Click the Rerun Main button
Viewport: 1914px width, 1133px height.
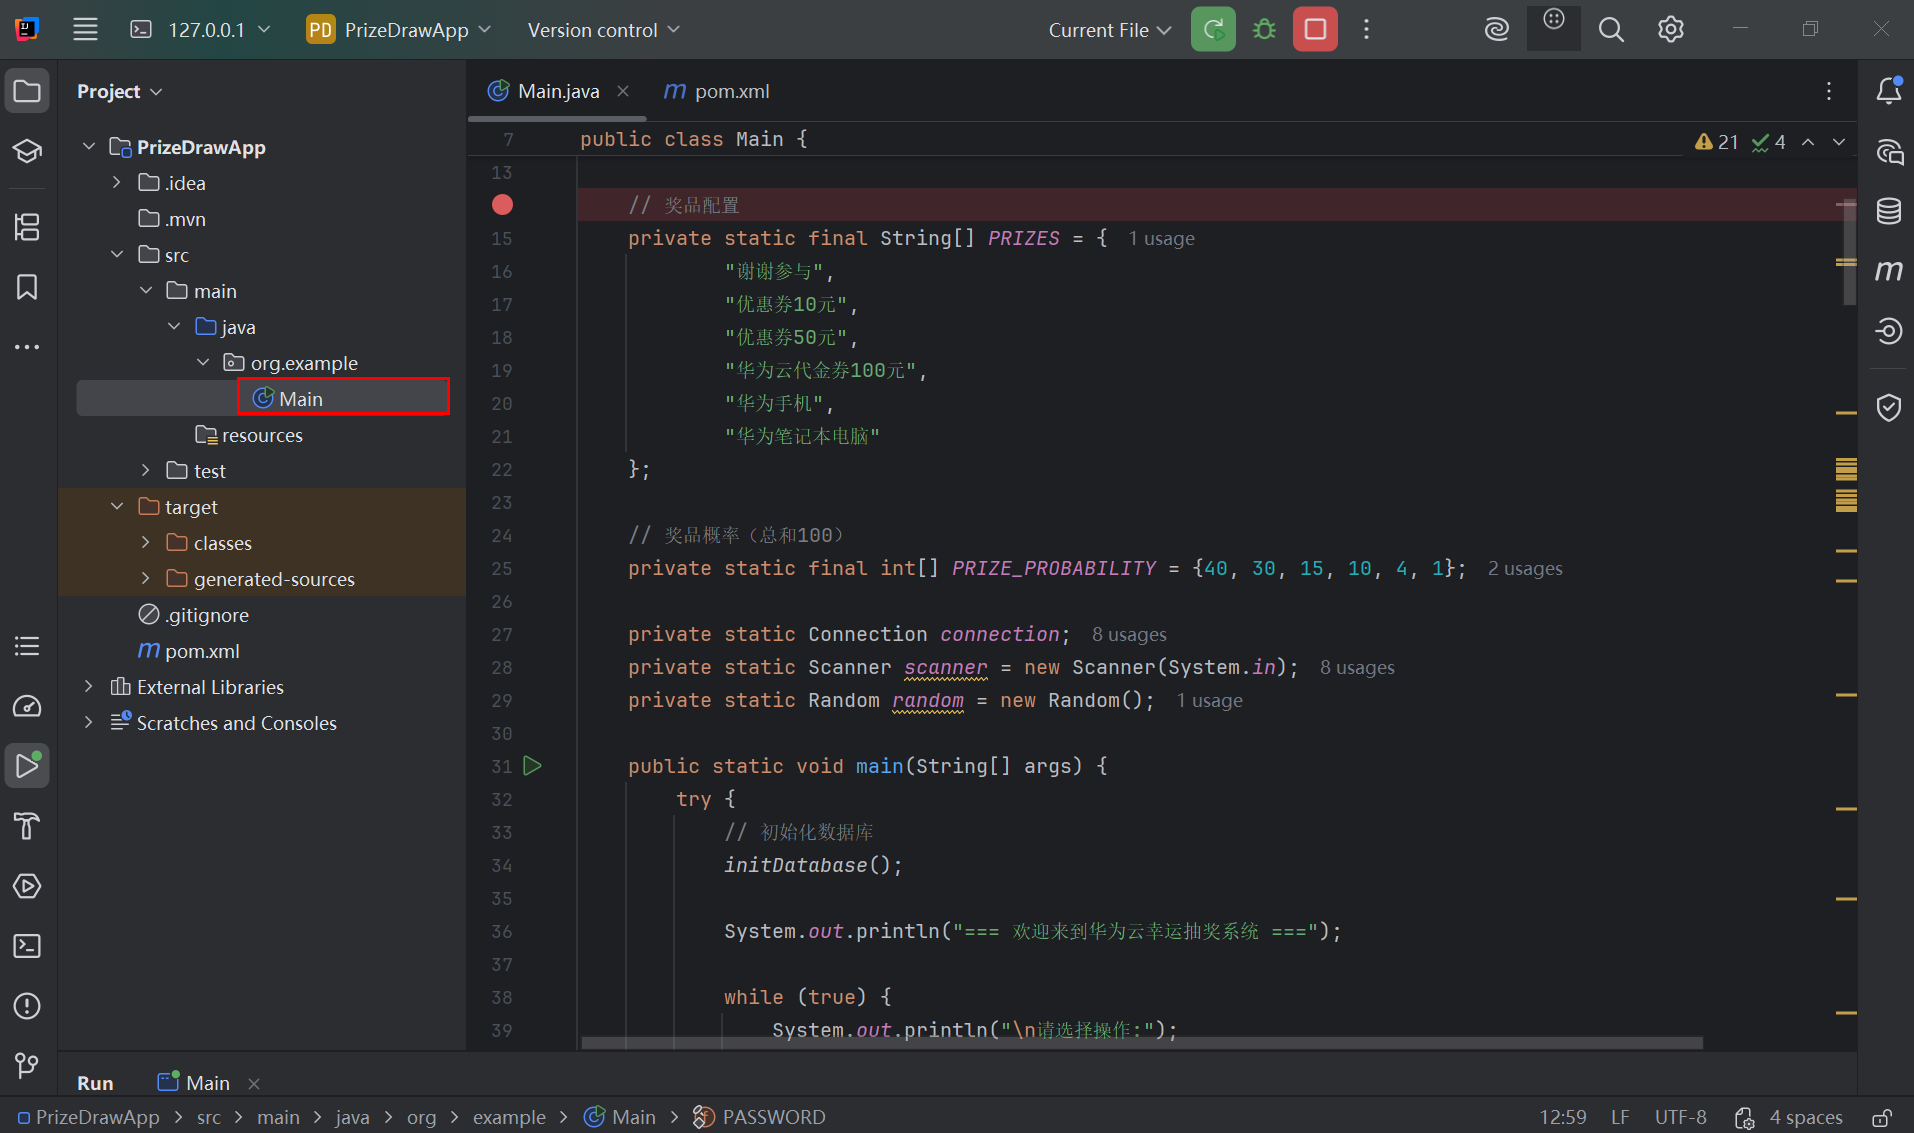click(x=1213, y=29)
